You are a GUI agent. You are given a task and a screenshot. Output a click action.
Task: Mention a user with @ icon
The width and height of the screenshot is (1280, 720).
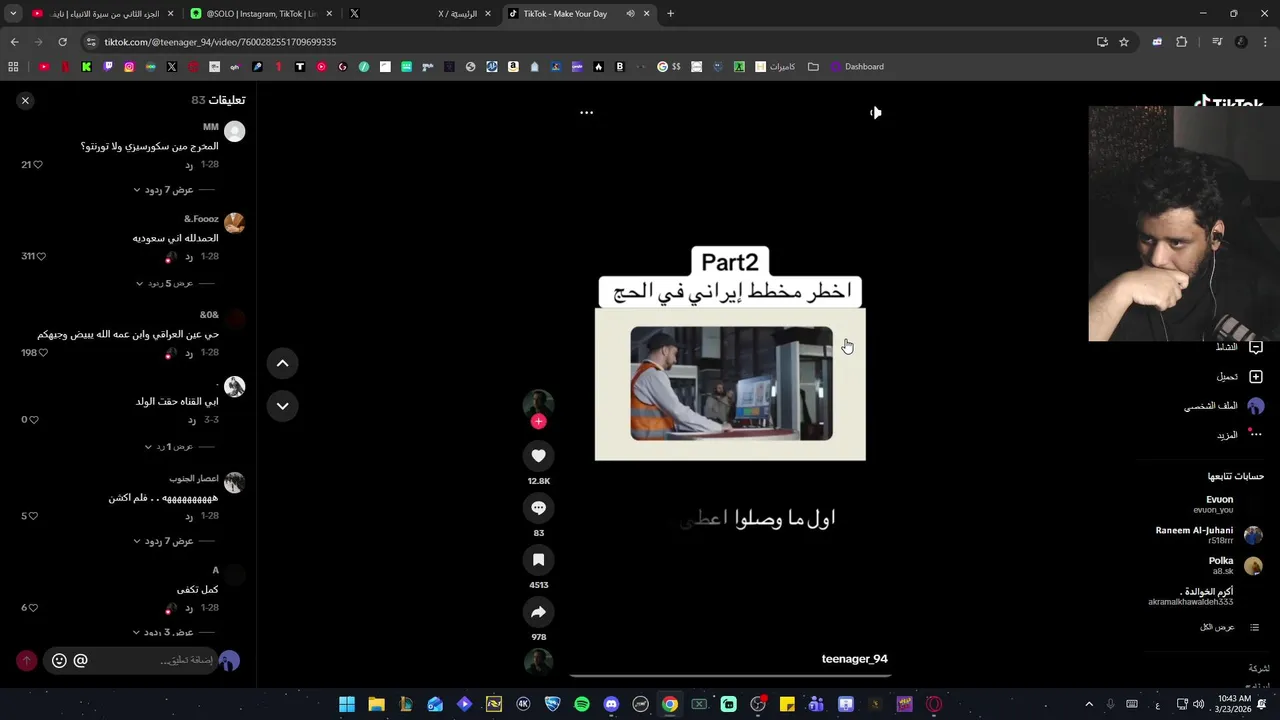[81, 660]
